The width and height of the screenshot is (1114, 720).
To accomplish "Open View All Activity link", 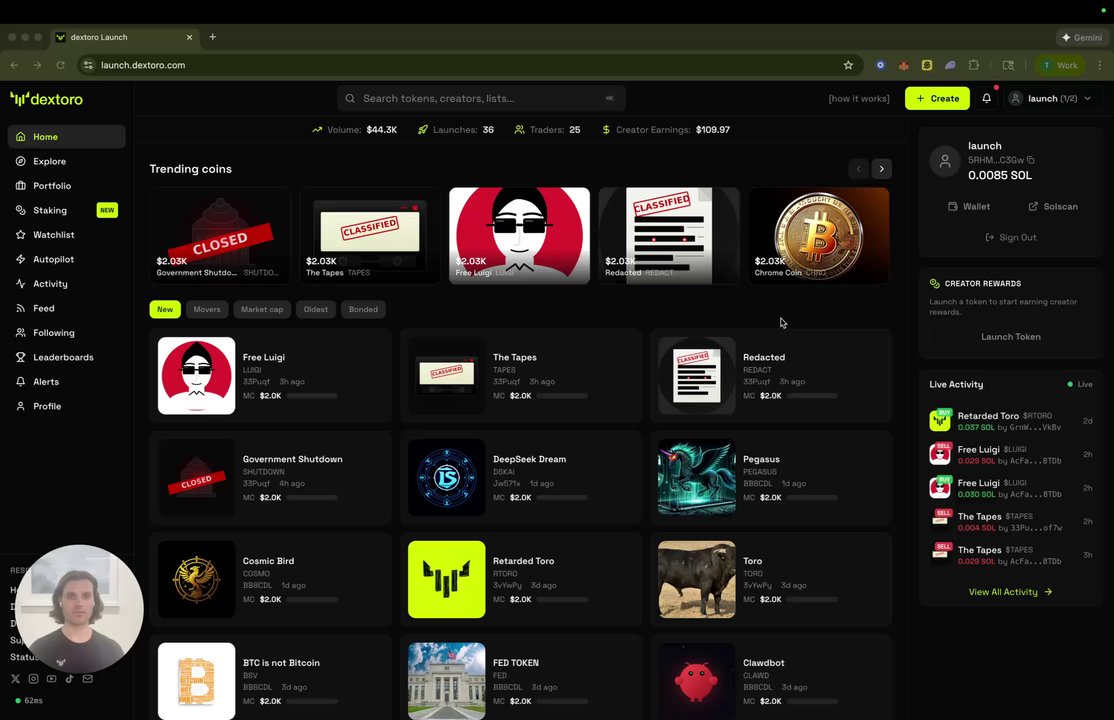I will click(x=1010, y=592).
